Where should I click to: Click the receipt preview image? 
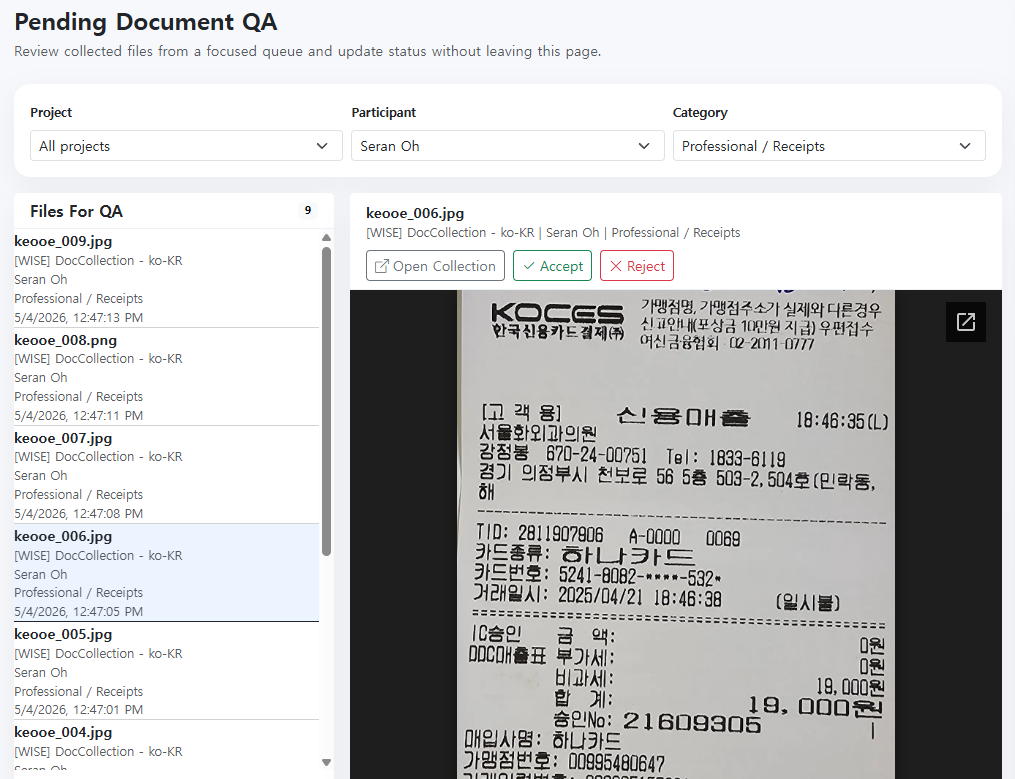[676, 534]
